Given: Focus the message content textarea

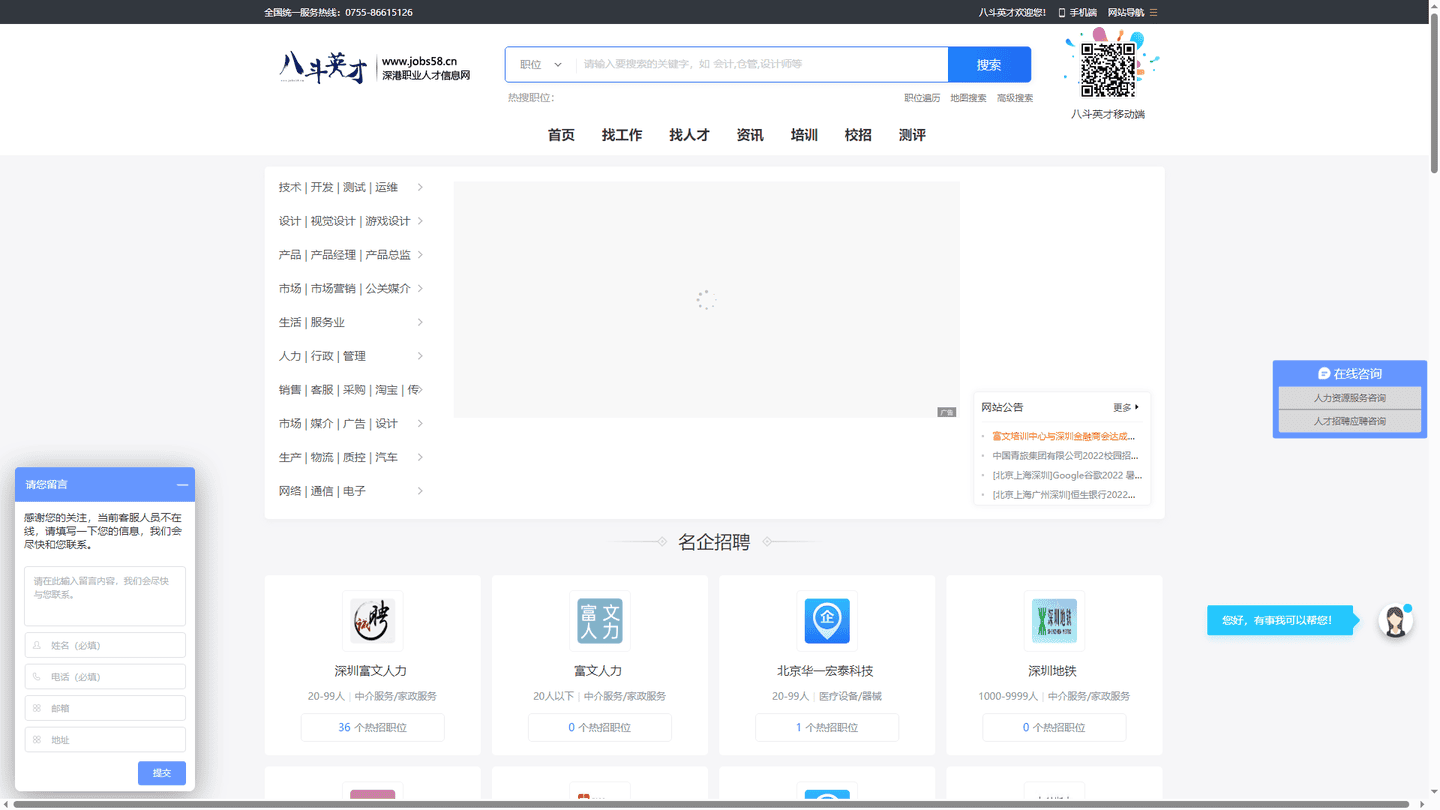Looking at the screenshot, I should click(105, 596).
